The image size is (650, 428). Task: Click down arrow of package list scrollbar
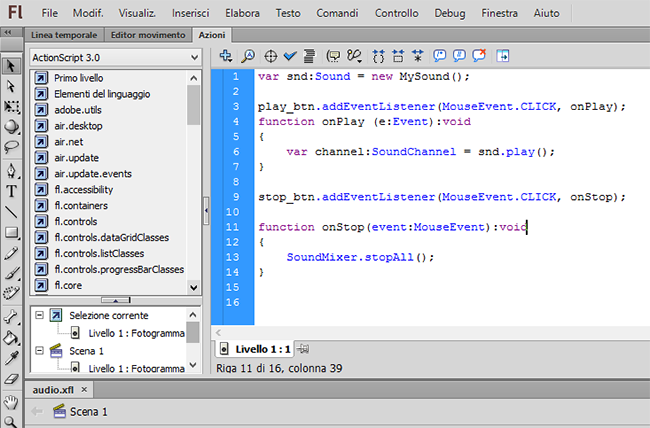point(194,287)
